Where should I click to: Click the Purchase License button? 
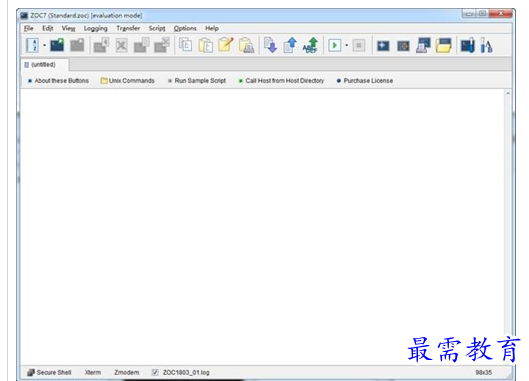pos(365,81)
